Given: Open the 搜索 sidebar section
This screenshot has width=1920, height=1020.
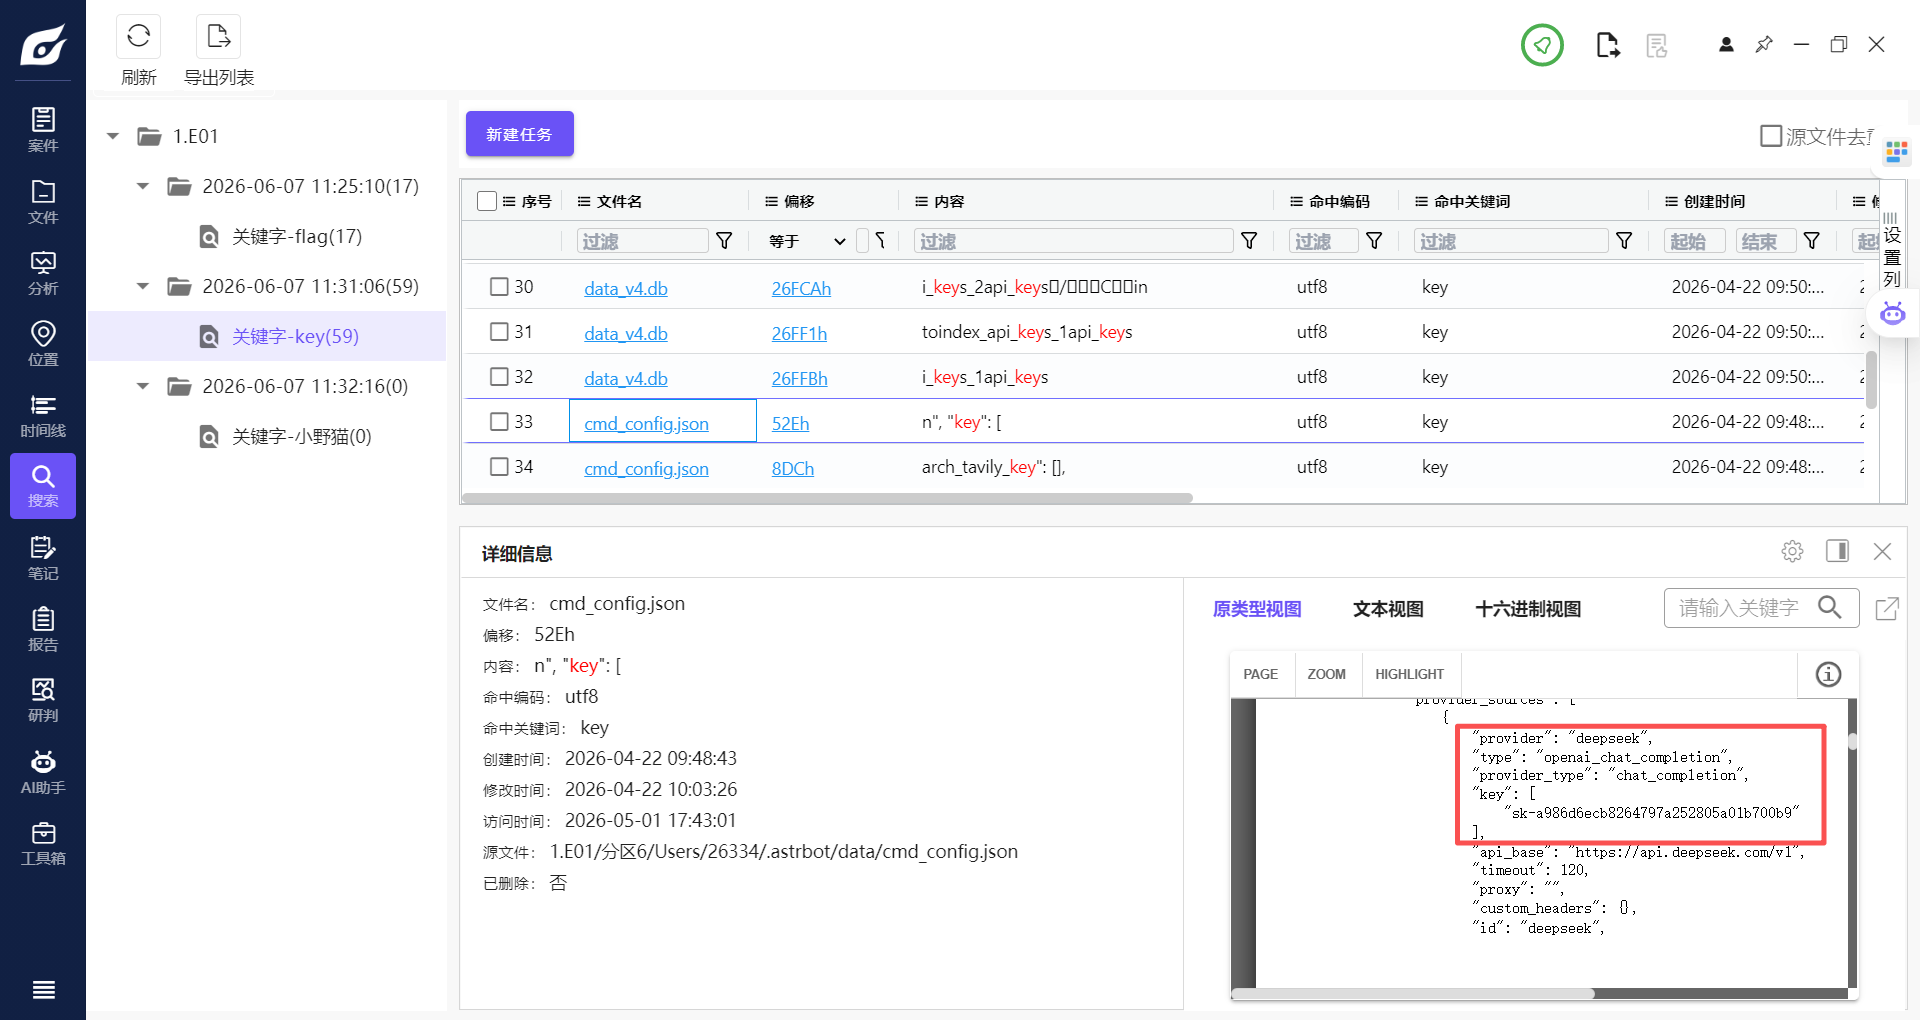Looking at the screenshot, I should [43, 486].
